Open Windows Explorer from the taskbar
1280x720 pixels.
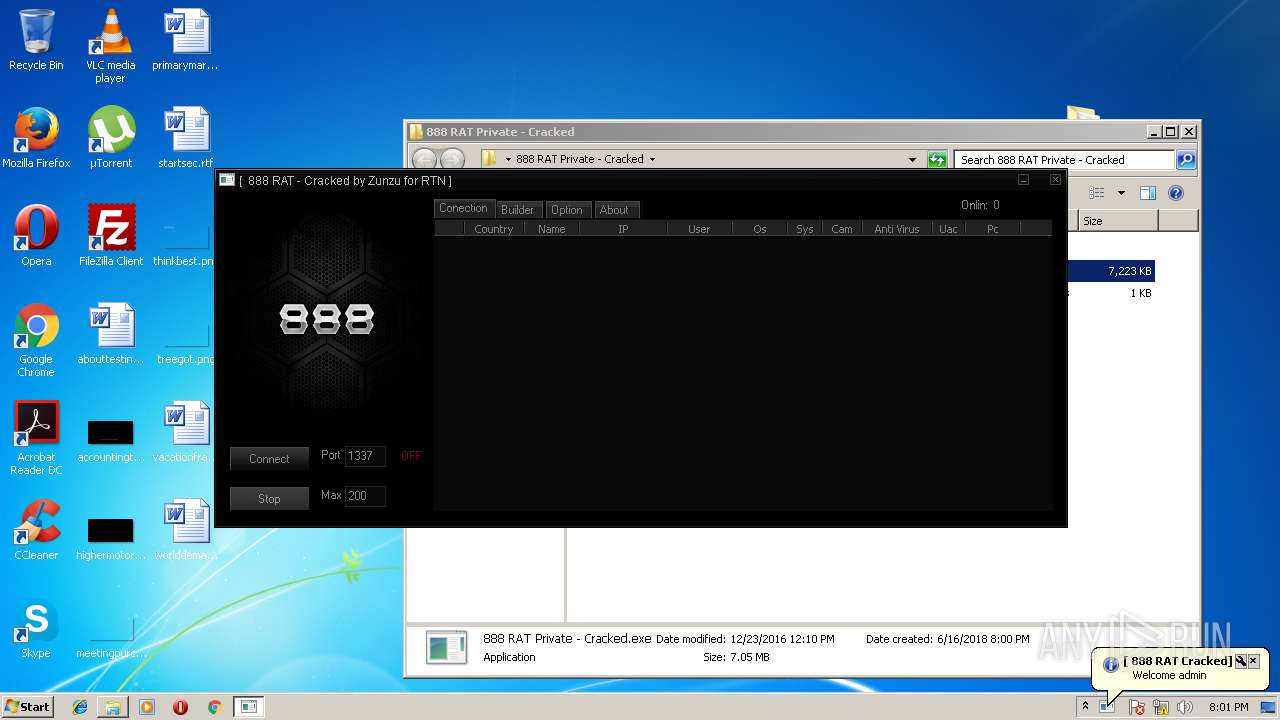coord(113,707)
